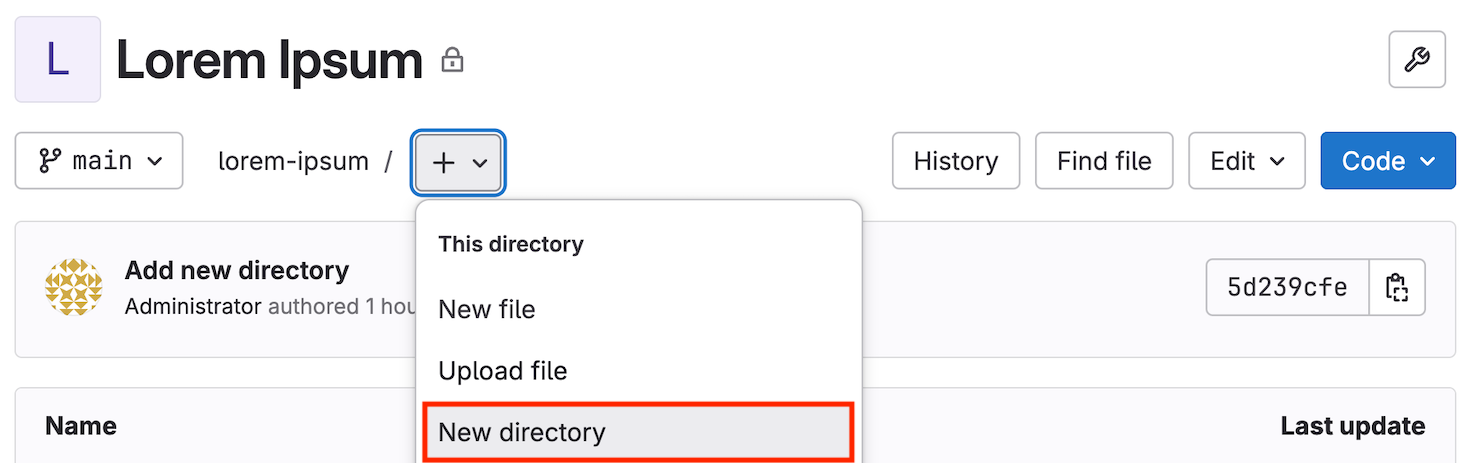Image resolution: width=1460 pixels, height=463 pixels.
Task: Click the private lock icon beside the project title
Action: pyautogui.click(x=453, y=60)
